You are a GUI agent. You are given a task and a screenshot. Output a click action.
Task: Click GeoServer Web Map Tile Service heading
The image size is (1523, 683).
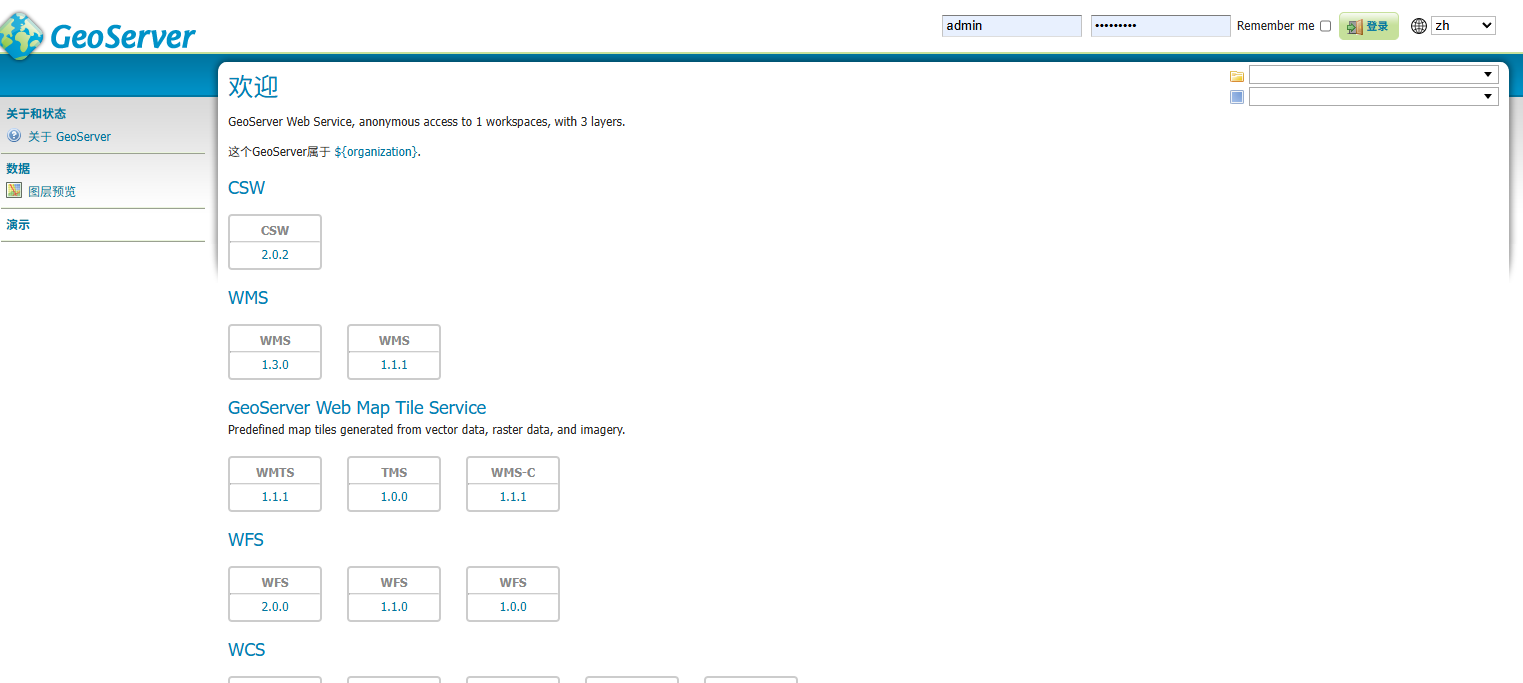(x=357, y=408)
